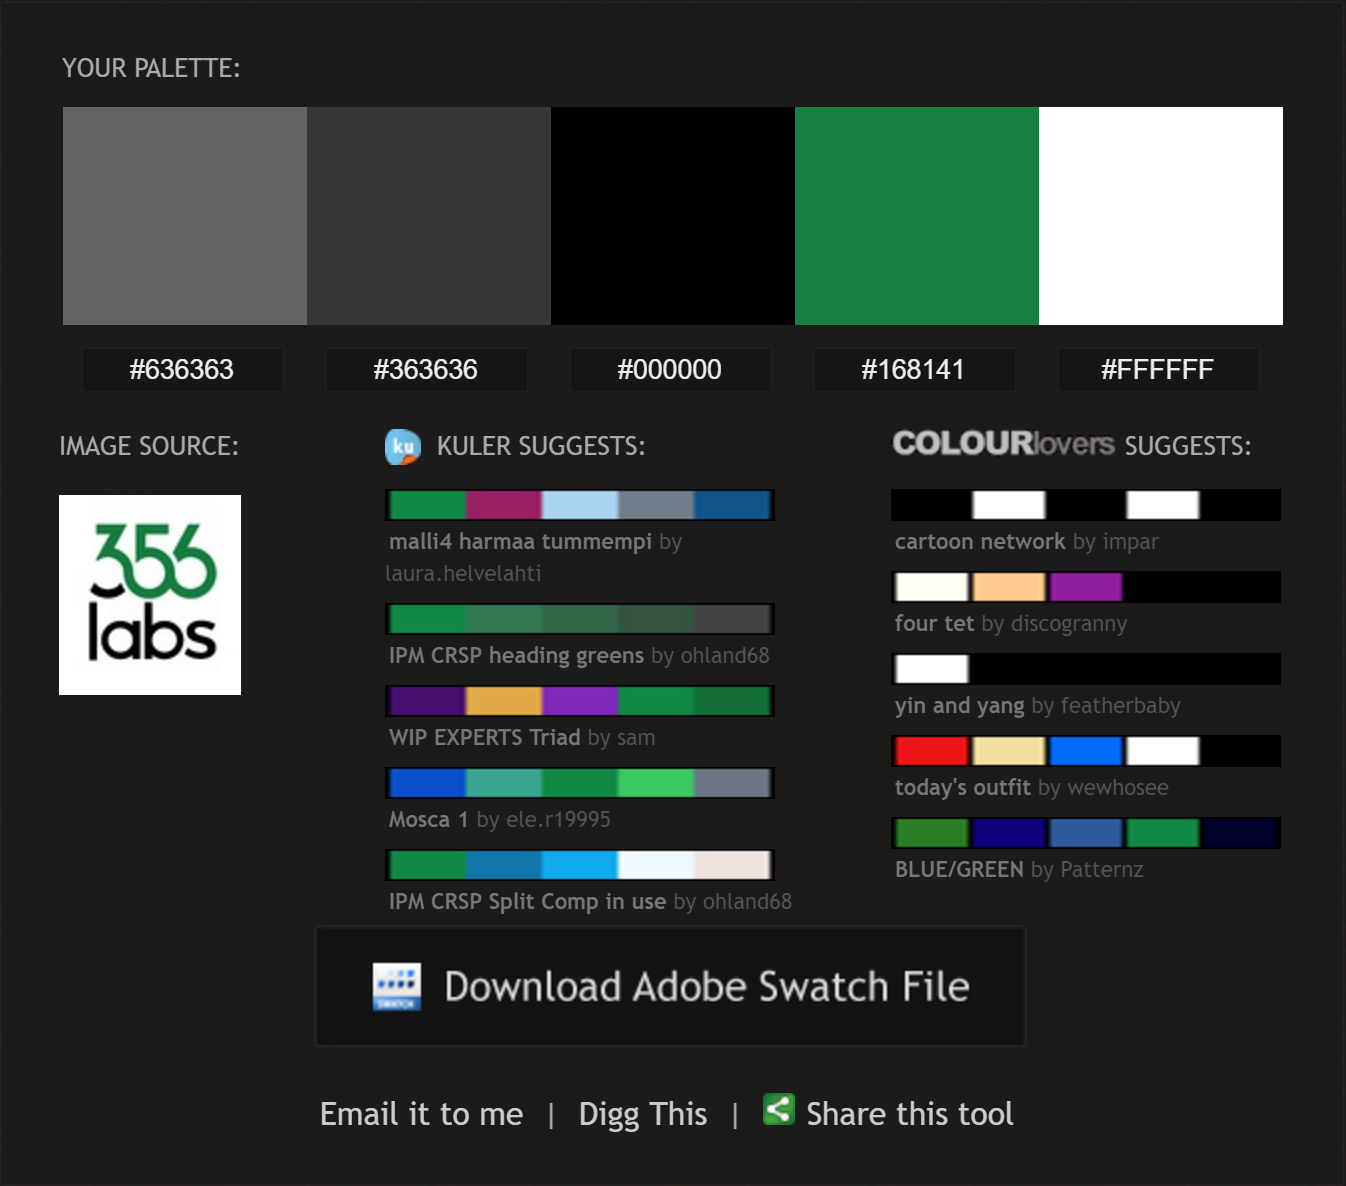The height and width of the screenshot is (1186, 1346).
Task: Click the today's outfit color strip
Action: [x=1085, y=751]
